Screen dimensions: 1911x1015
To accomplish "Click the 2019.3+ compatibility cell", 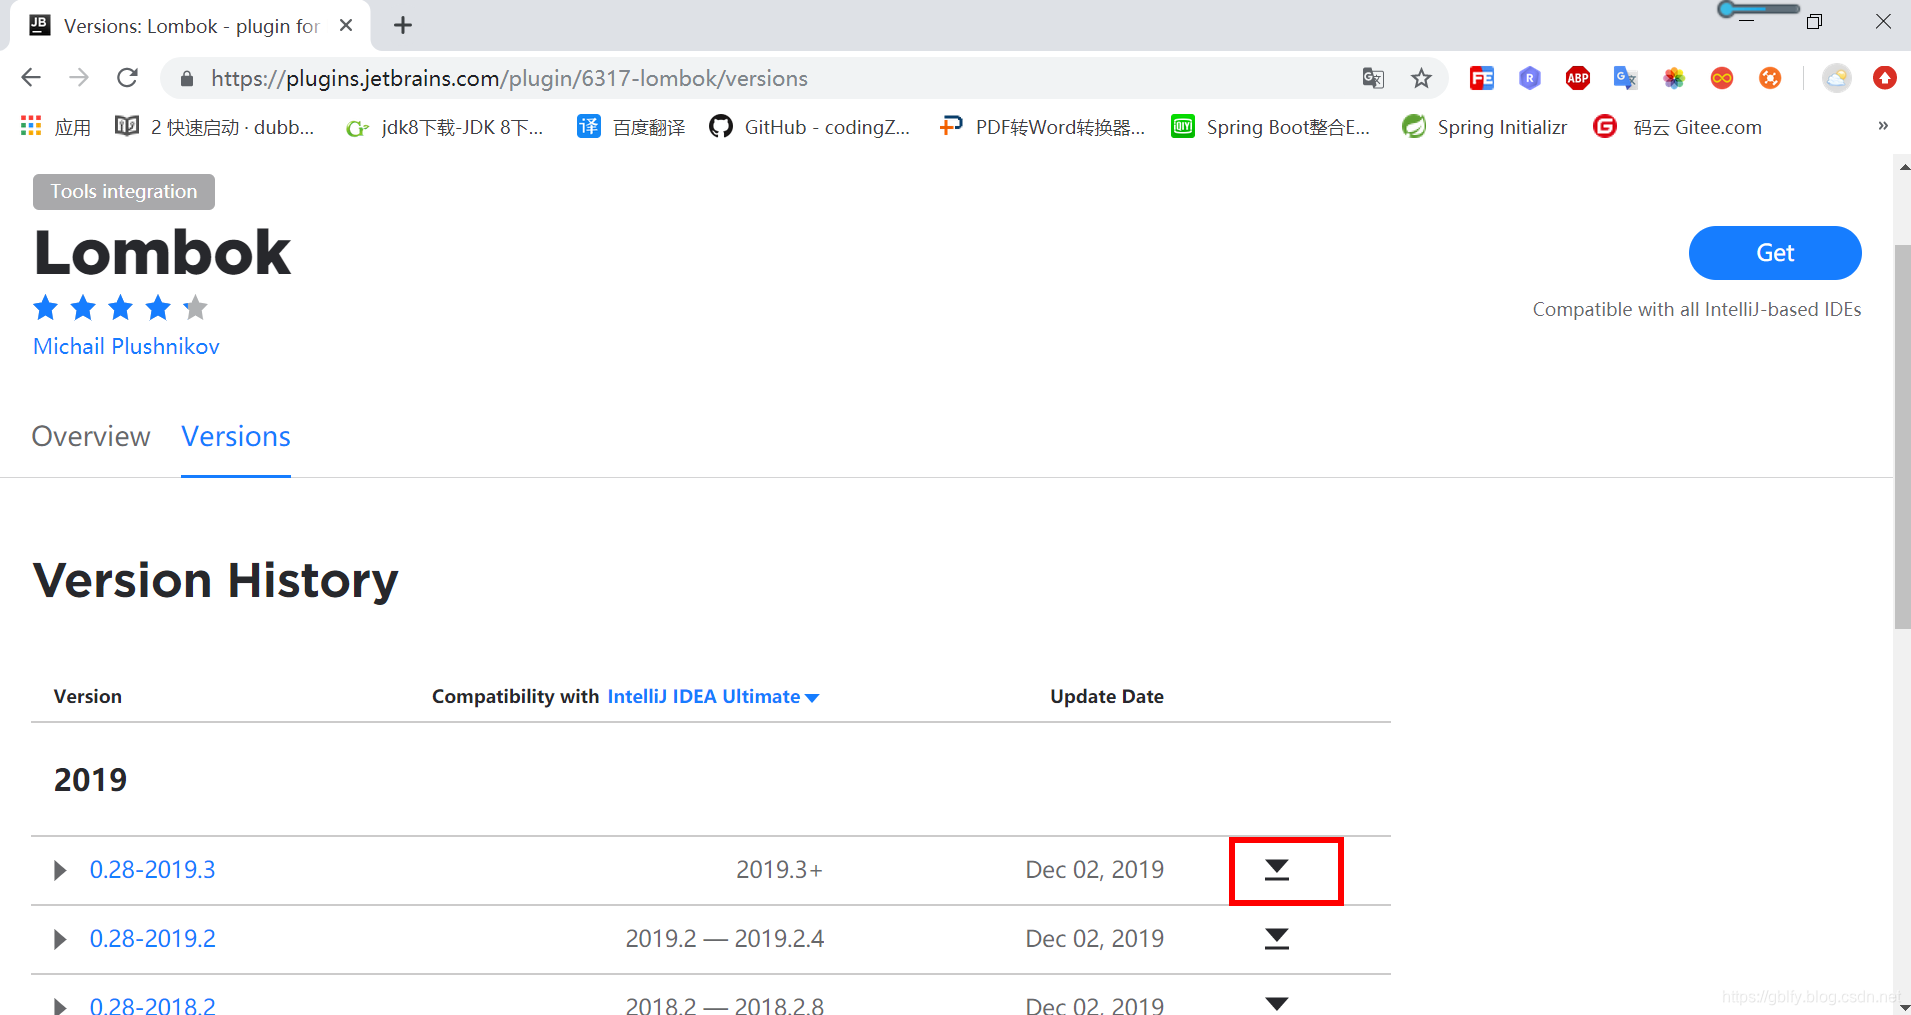I will pyautogui.click(x=780, y=870).
